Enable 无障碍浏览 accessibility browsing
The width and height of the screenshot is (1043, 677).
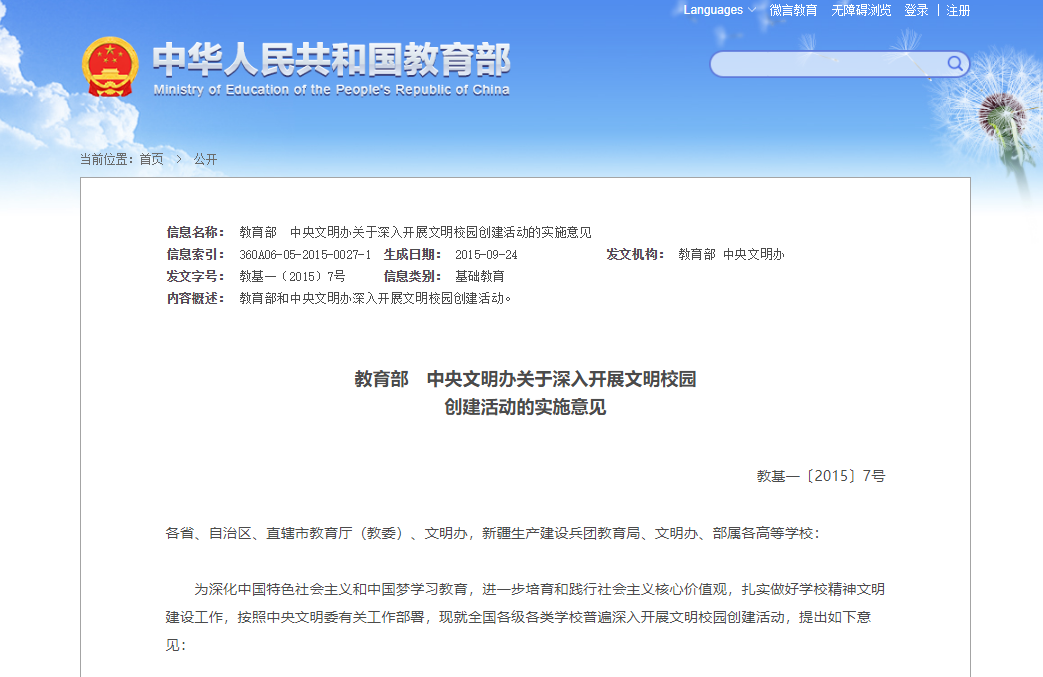point(861,10)
